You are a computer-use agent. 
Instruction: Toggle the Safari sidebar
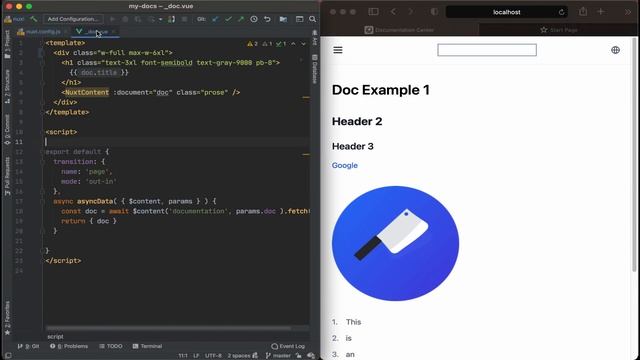[x=373, y=12]
